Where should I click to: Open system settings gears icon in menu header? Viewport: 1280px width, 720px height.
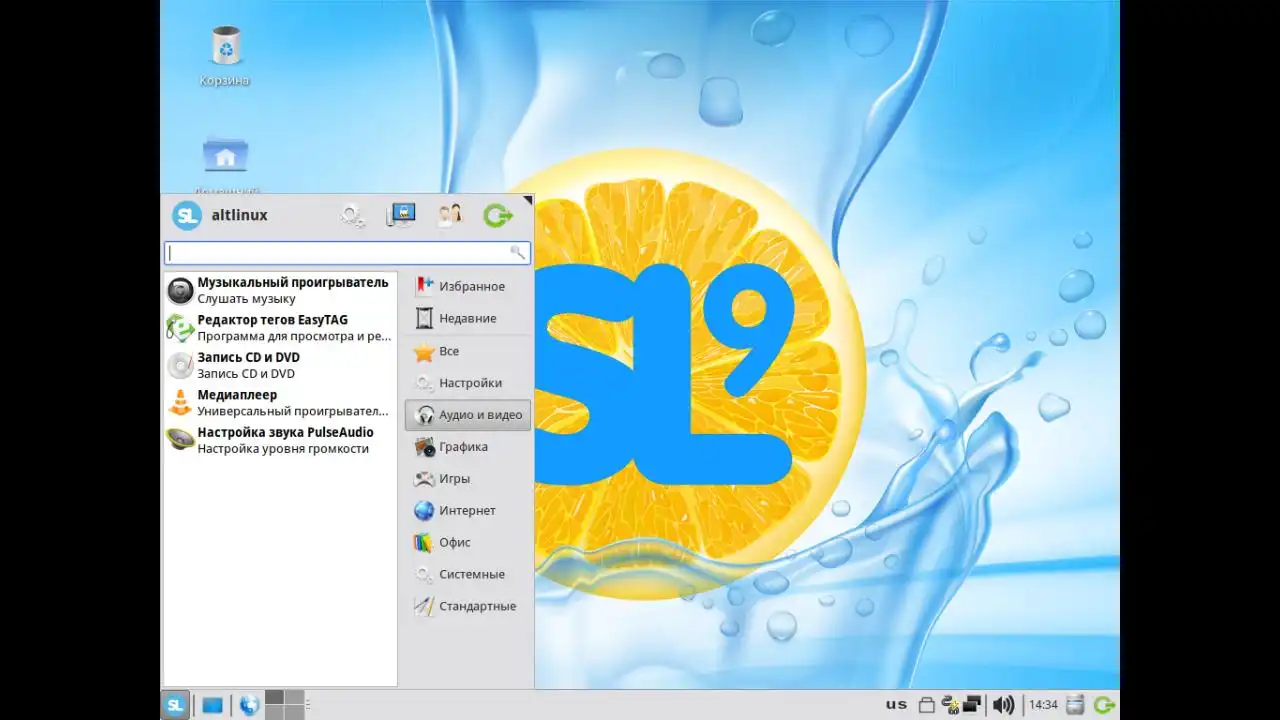352,215
